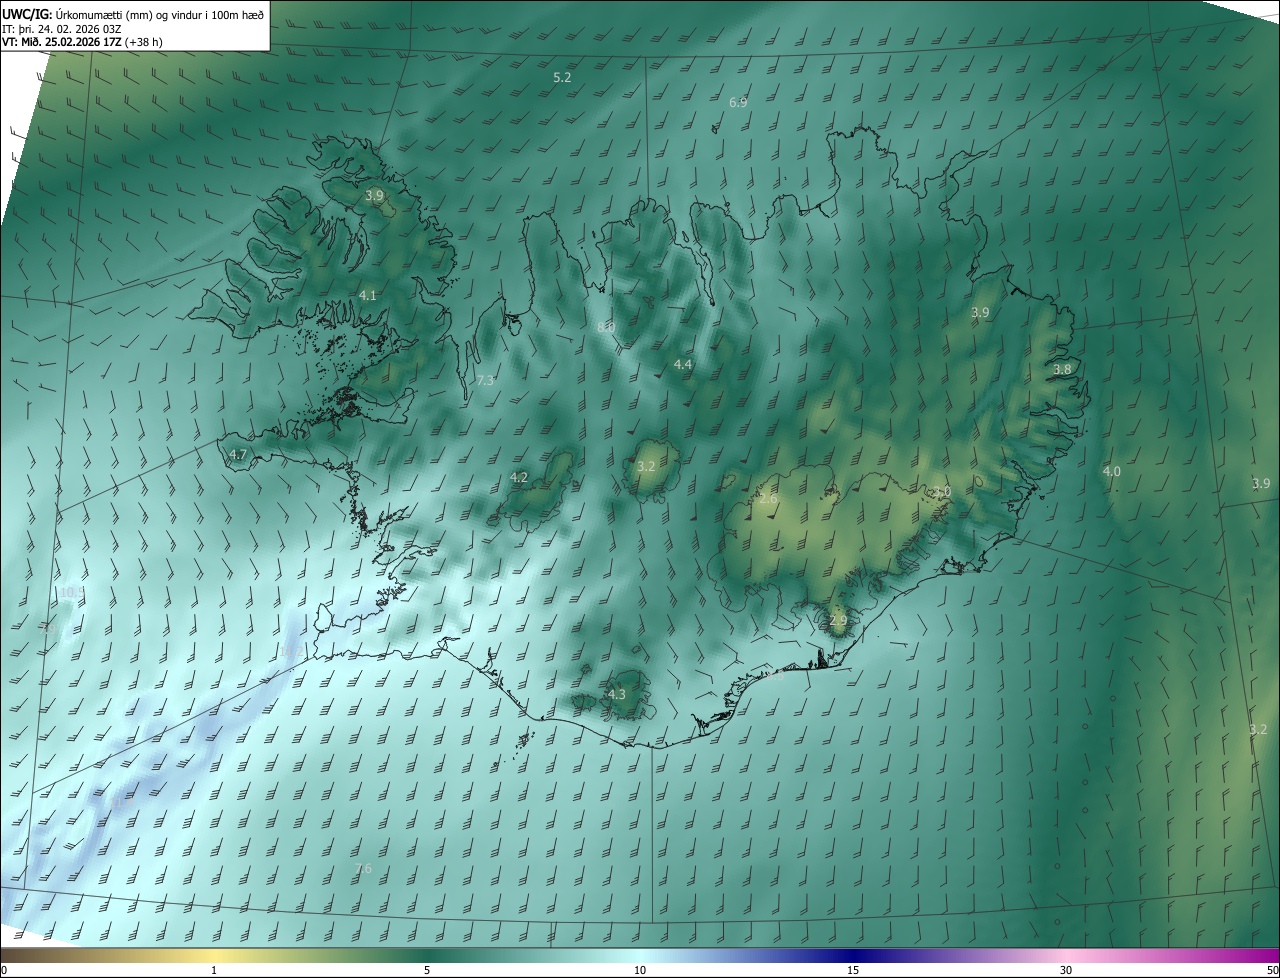Click the 7.6 value in the southwest sea
Viewport: 1280px width, 978px height.
(x=363, y=869)
